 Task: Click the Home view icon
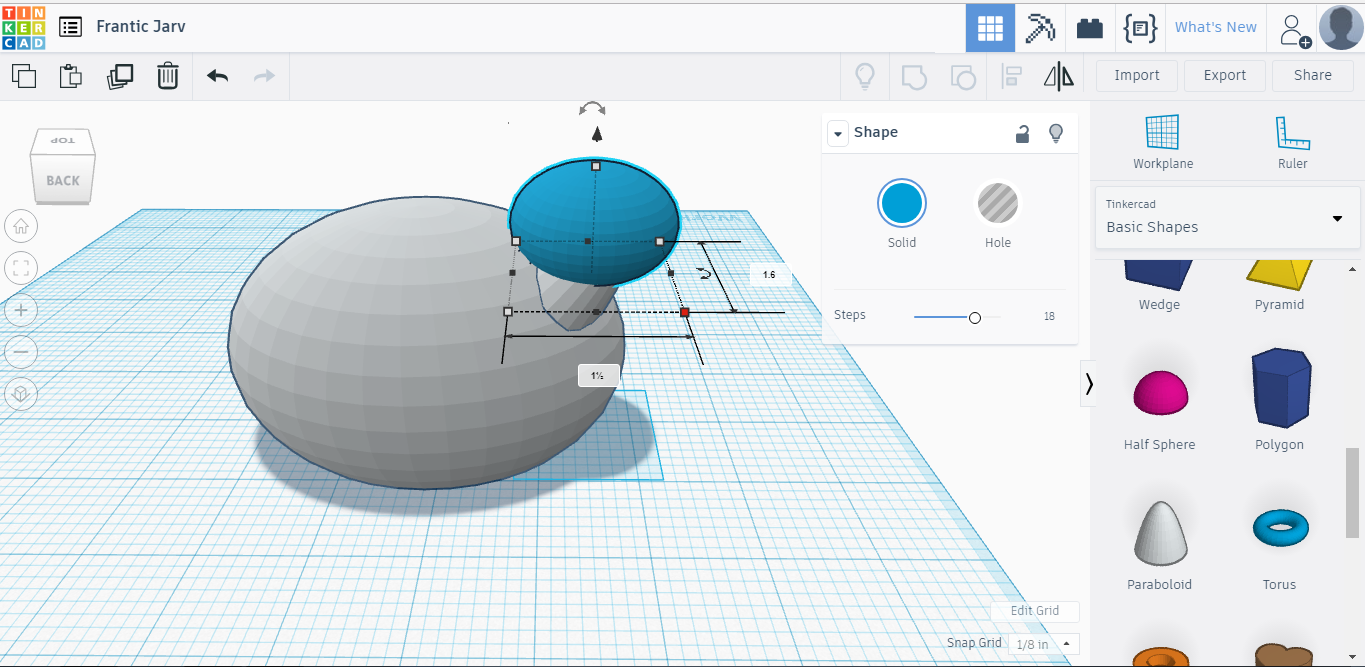[x=21, y=227]
